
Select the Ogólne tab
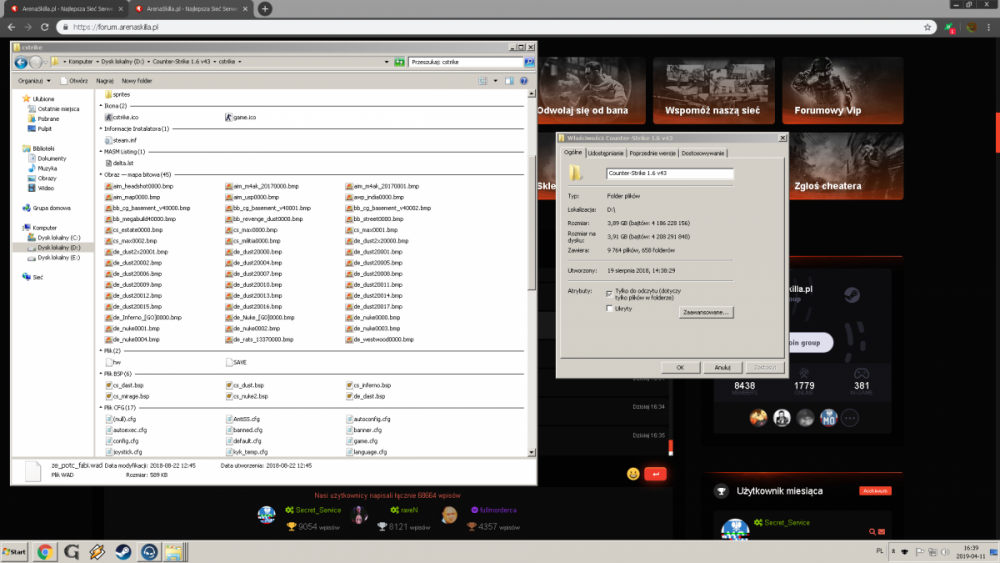point(573,153)
